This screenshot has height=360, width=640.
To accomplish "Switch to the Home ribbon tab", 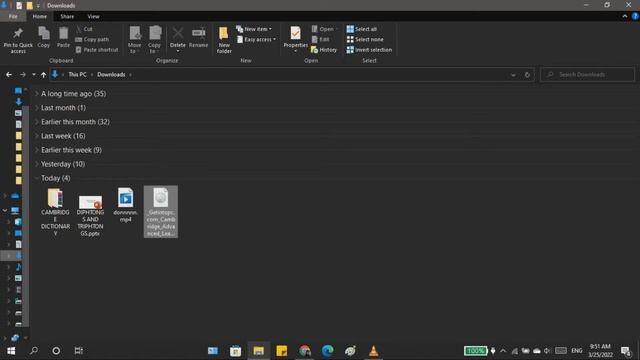I will [x=40, y=16].
